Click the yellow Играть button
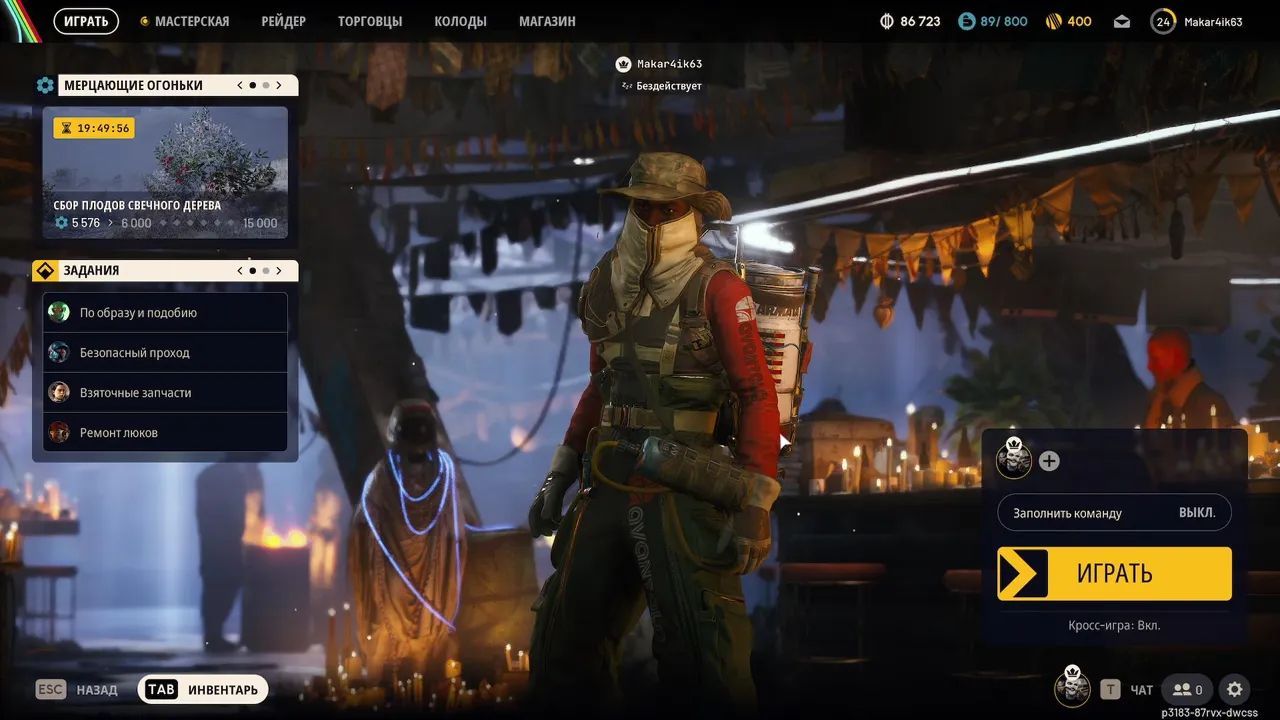The image size is (1280, 720). [1114, 573]
